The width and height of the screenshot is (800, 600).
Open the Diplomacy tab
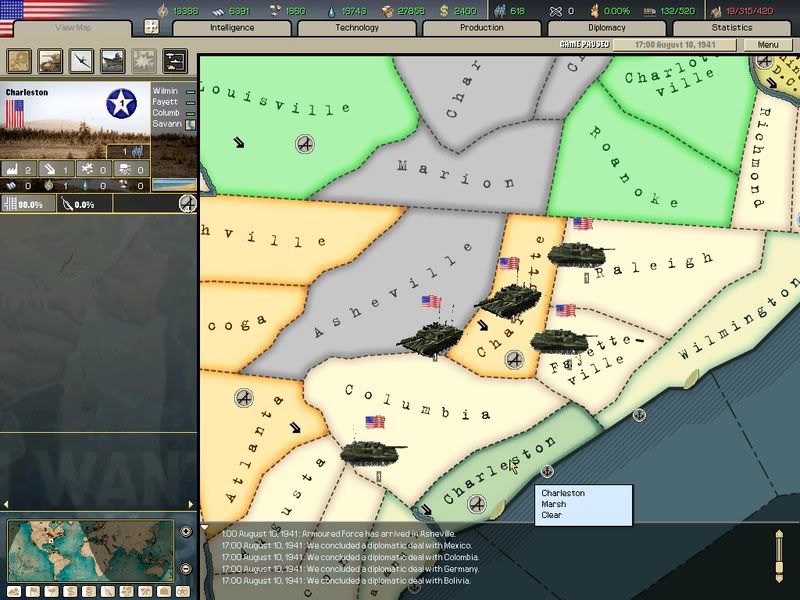[x=607, y=28]
